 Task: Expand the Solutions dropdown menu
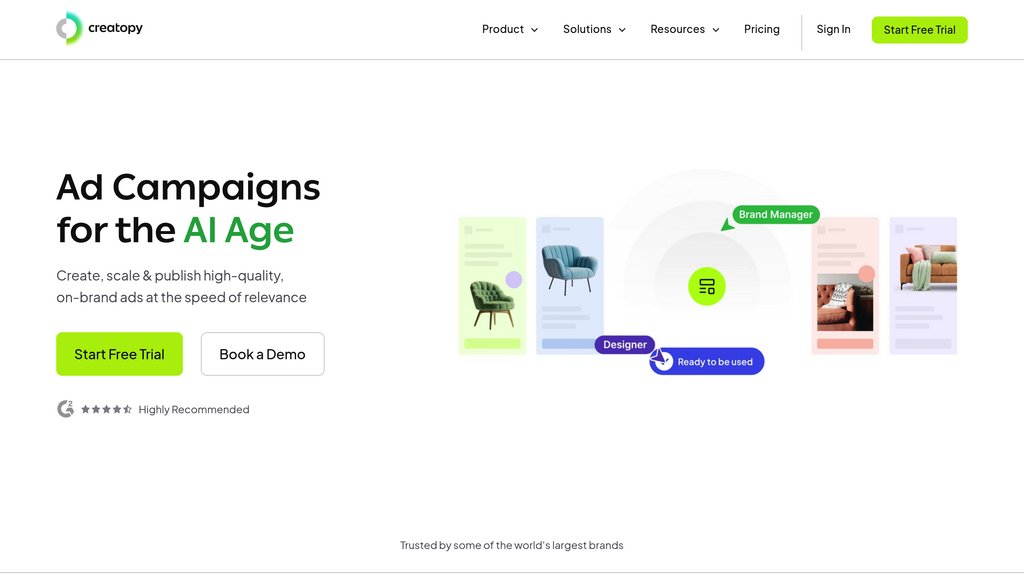[x=594, y=30]
